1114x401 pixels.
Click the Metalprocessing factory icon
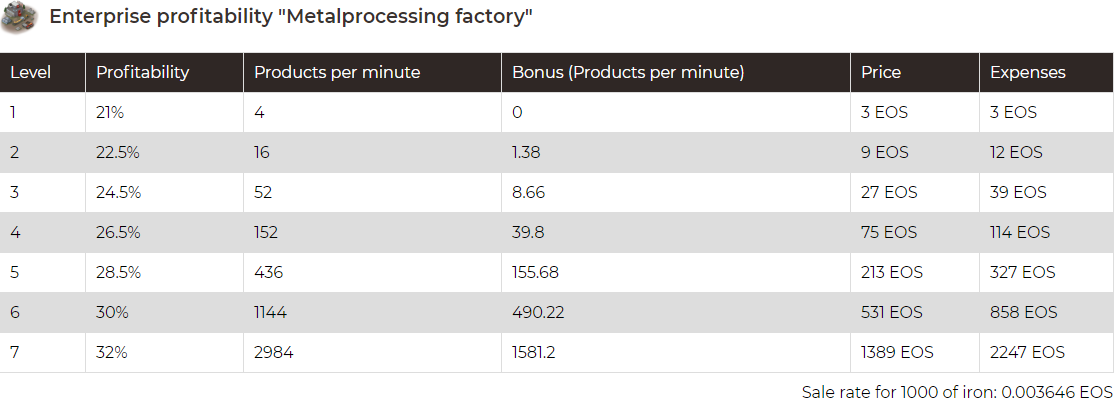click(19, 18)
